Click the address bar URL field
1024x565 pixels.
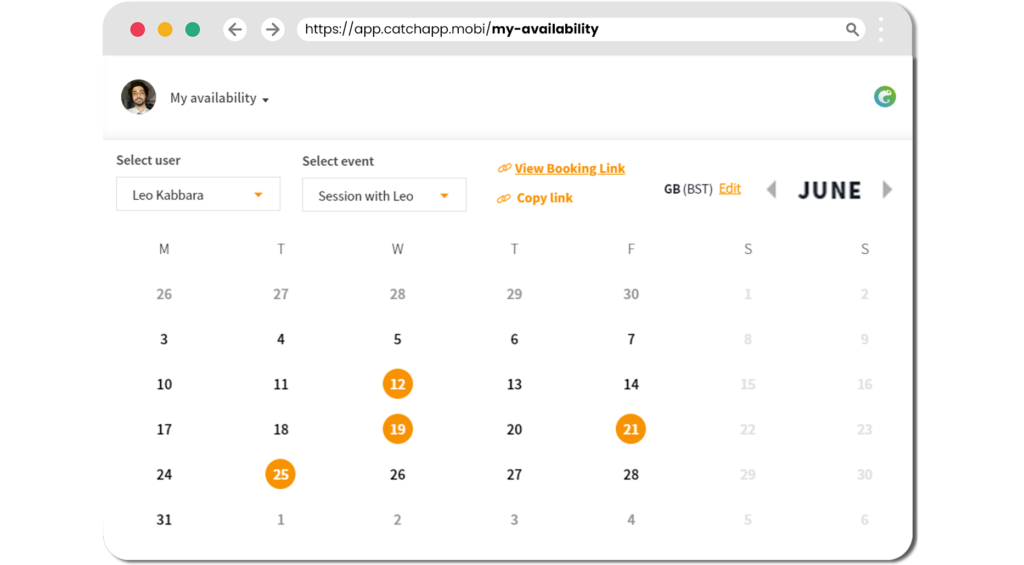571,29
